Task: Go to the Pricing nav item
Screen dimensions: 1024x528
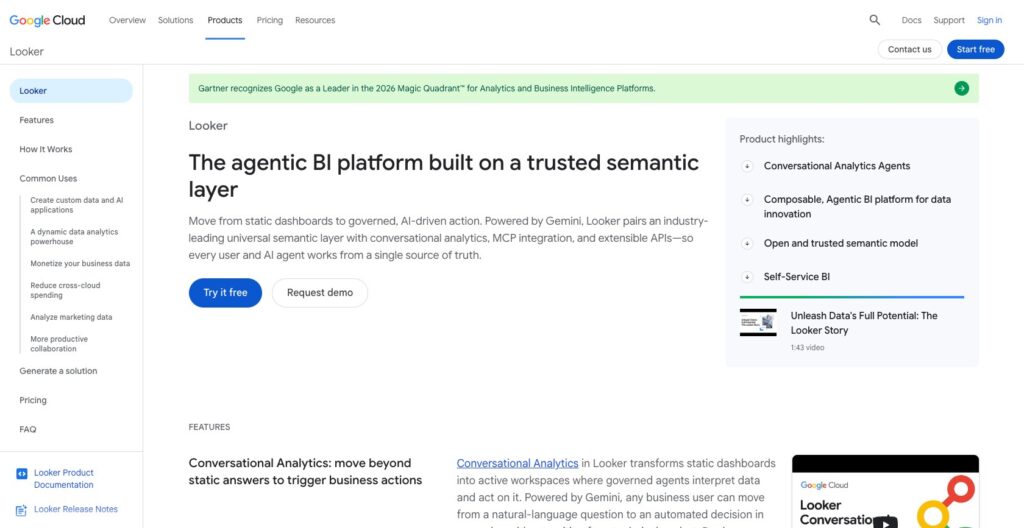Action: 270,20
